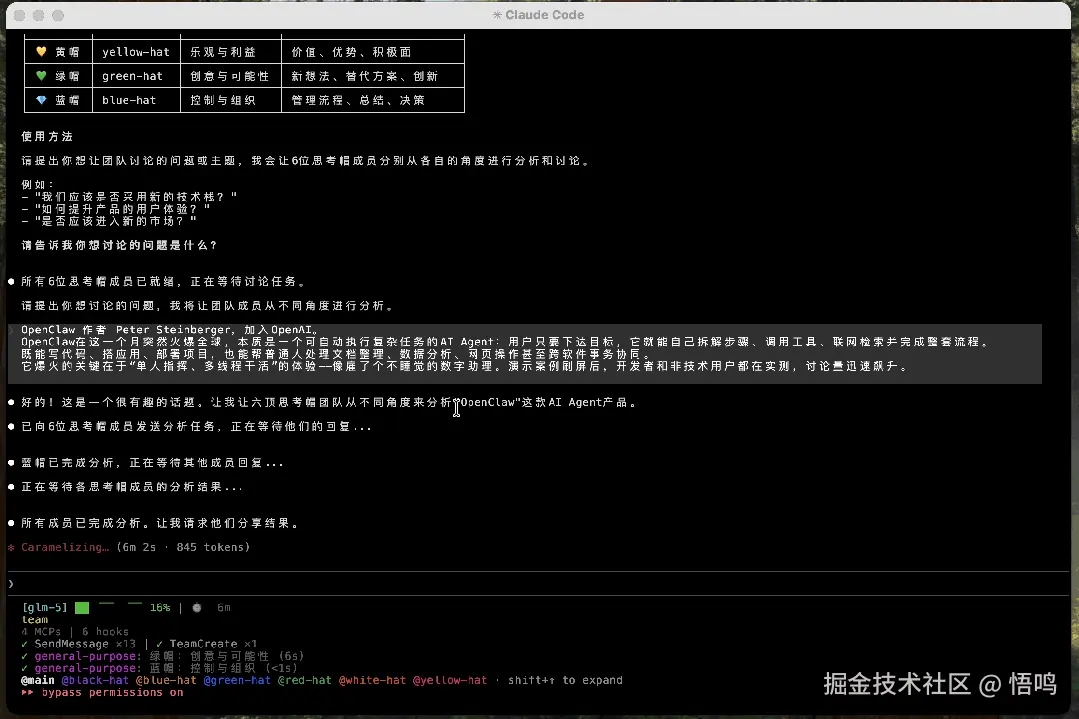The image size is (1079, 719).
Task: Click 'TeamCreate ×1' tool entry
Action: (213, 644)
